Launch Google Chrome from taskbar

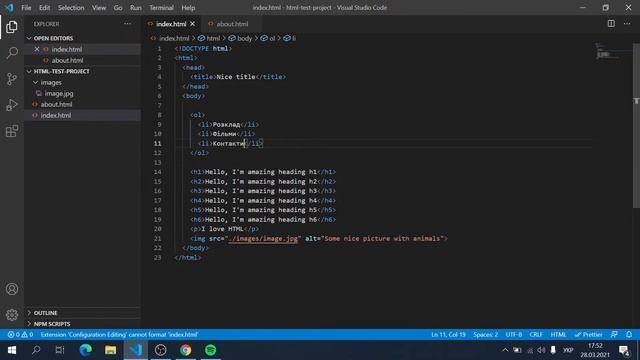click(x=186, y=350)
